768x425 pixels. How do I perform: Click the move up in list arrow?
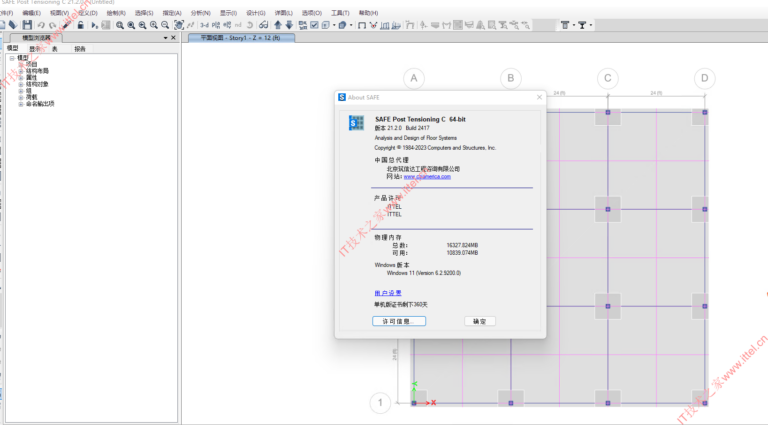tap(277, 24)
